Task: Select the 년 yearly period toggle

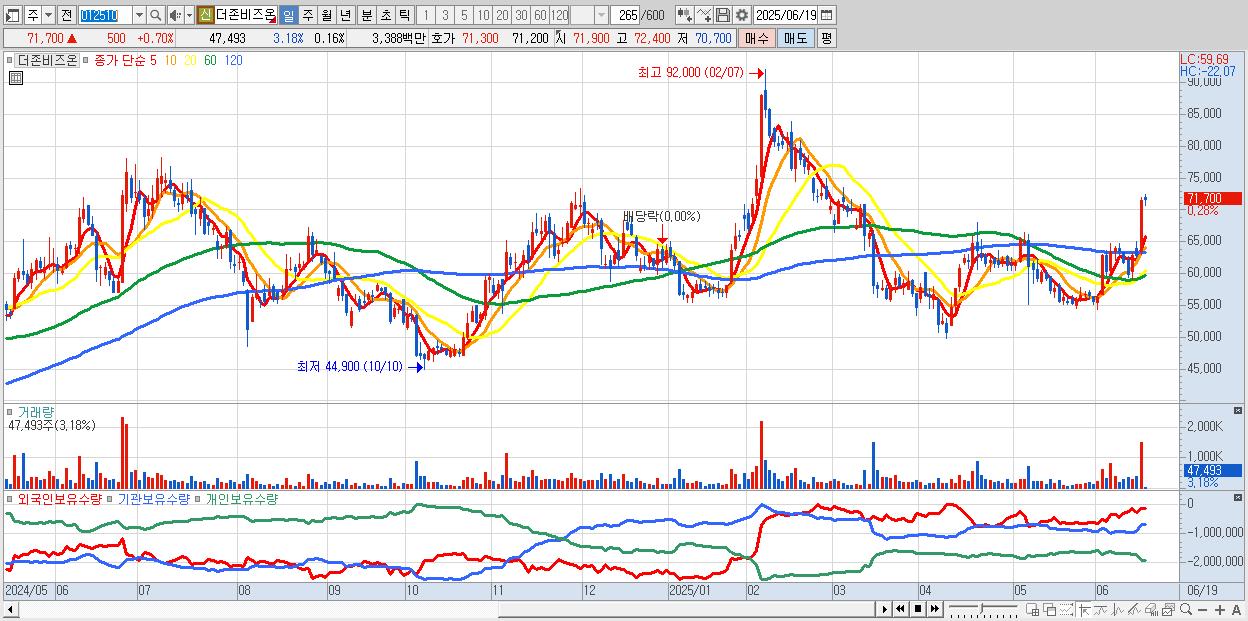Action: click(345, 15)
